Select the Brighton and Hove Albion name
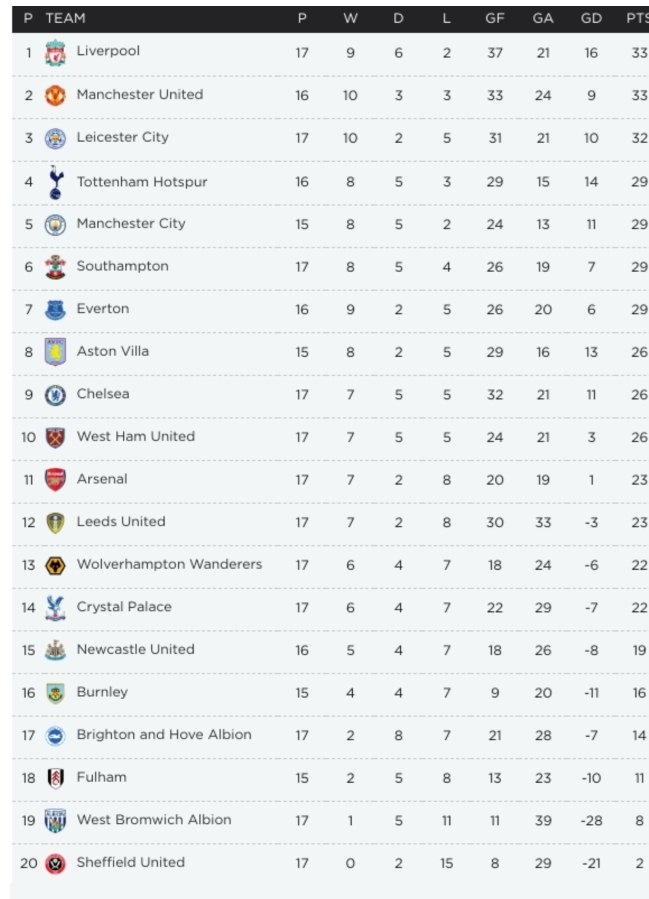Screen dimensions: 649x899 (164, 734)
